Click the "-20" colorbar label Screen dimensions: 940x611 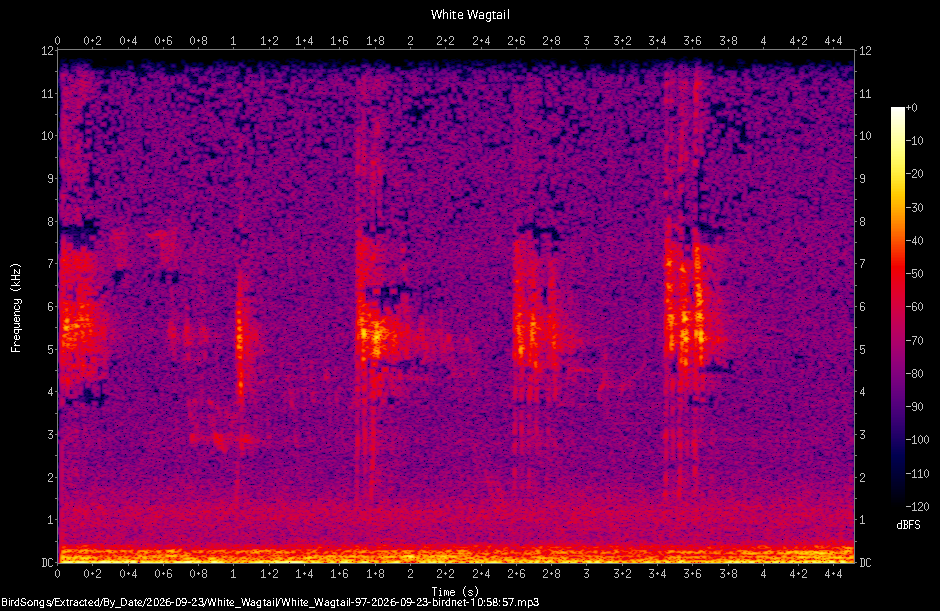tap(914, 174)
